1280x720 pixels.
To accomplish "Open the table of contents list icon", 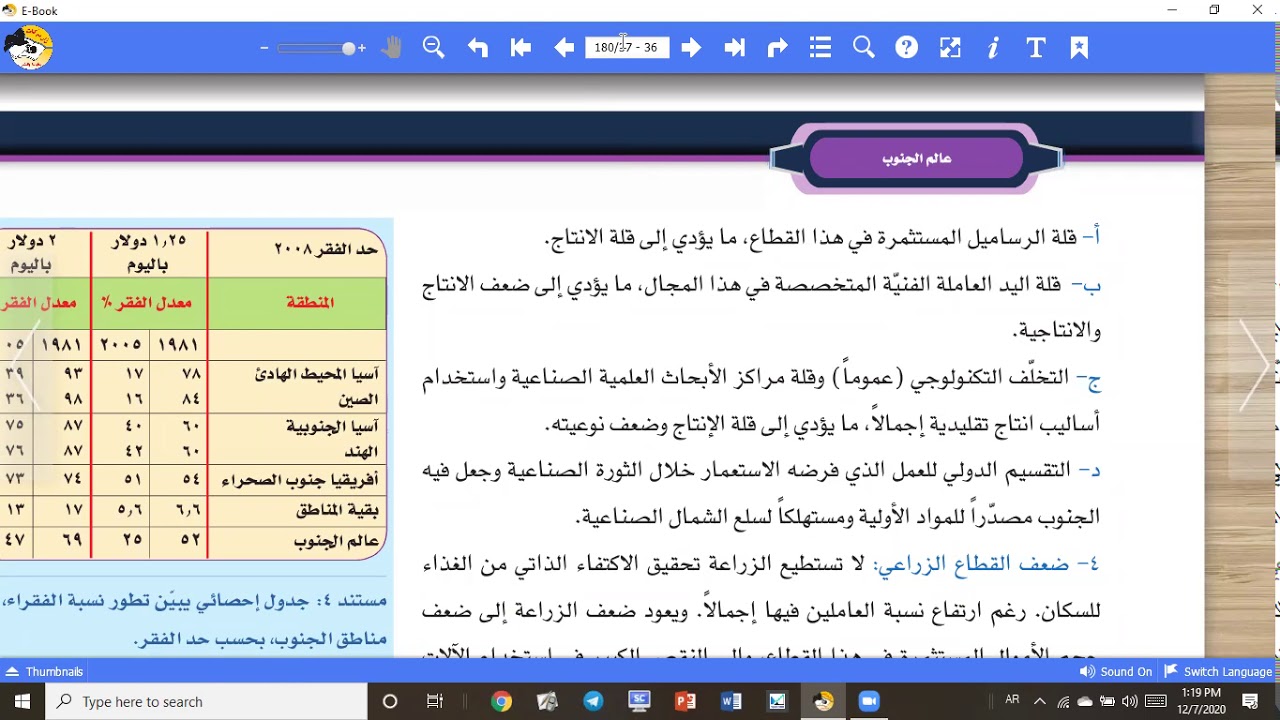I will pos(821,47).
